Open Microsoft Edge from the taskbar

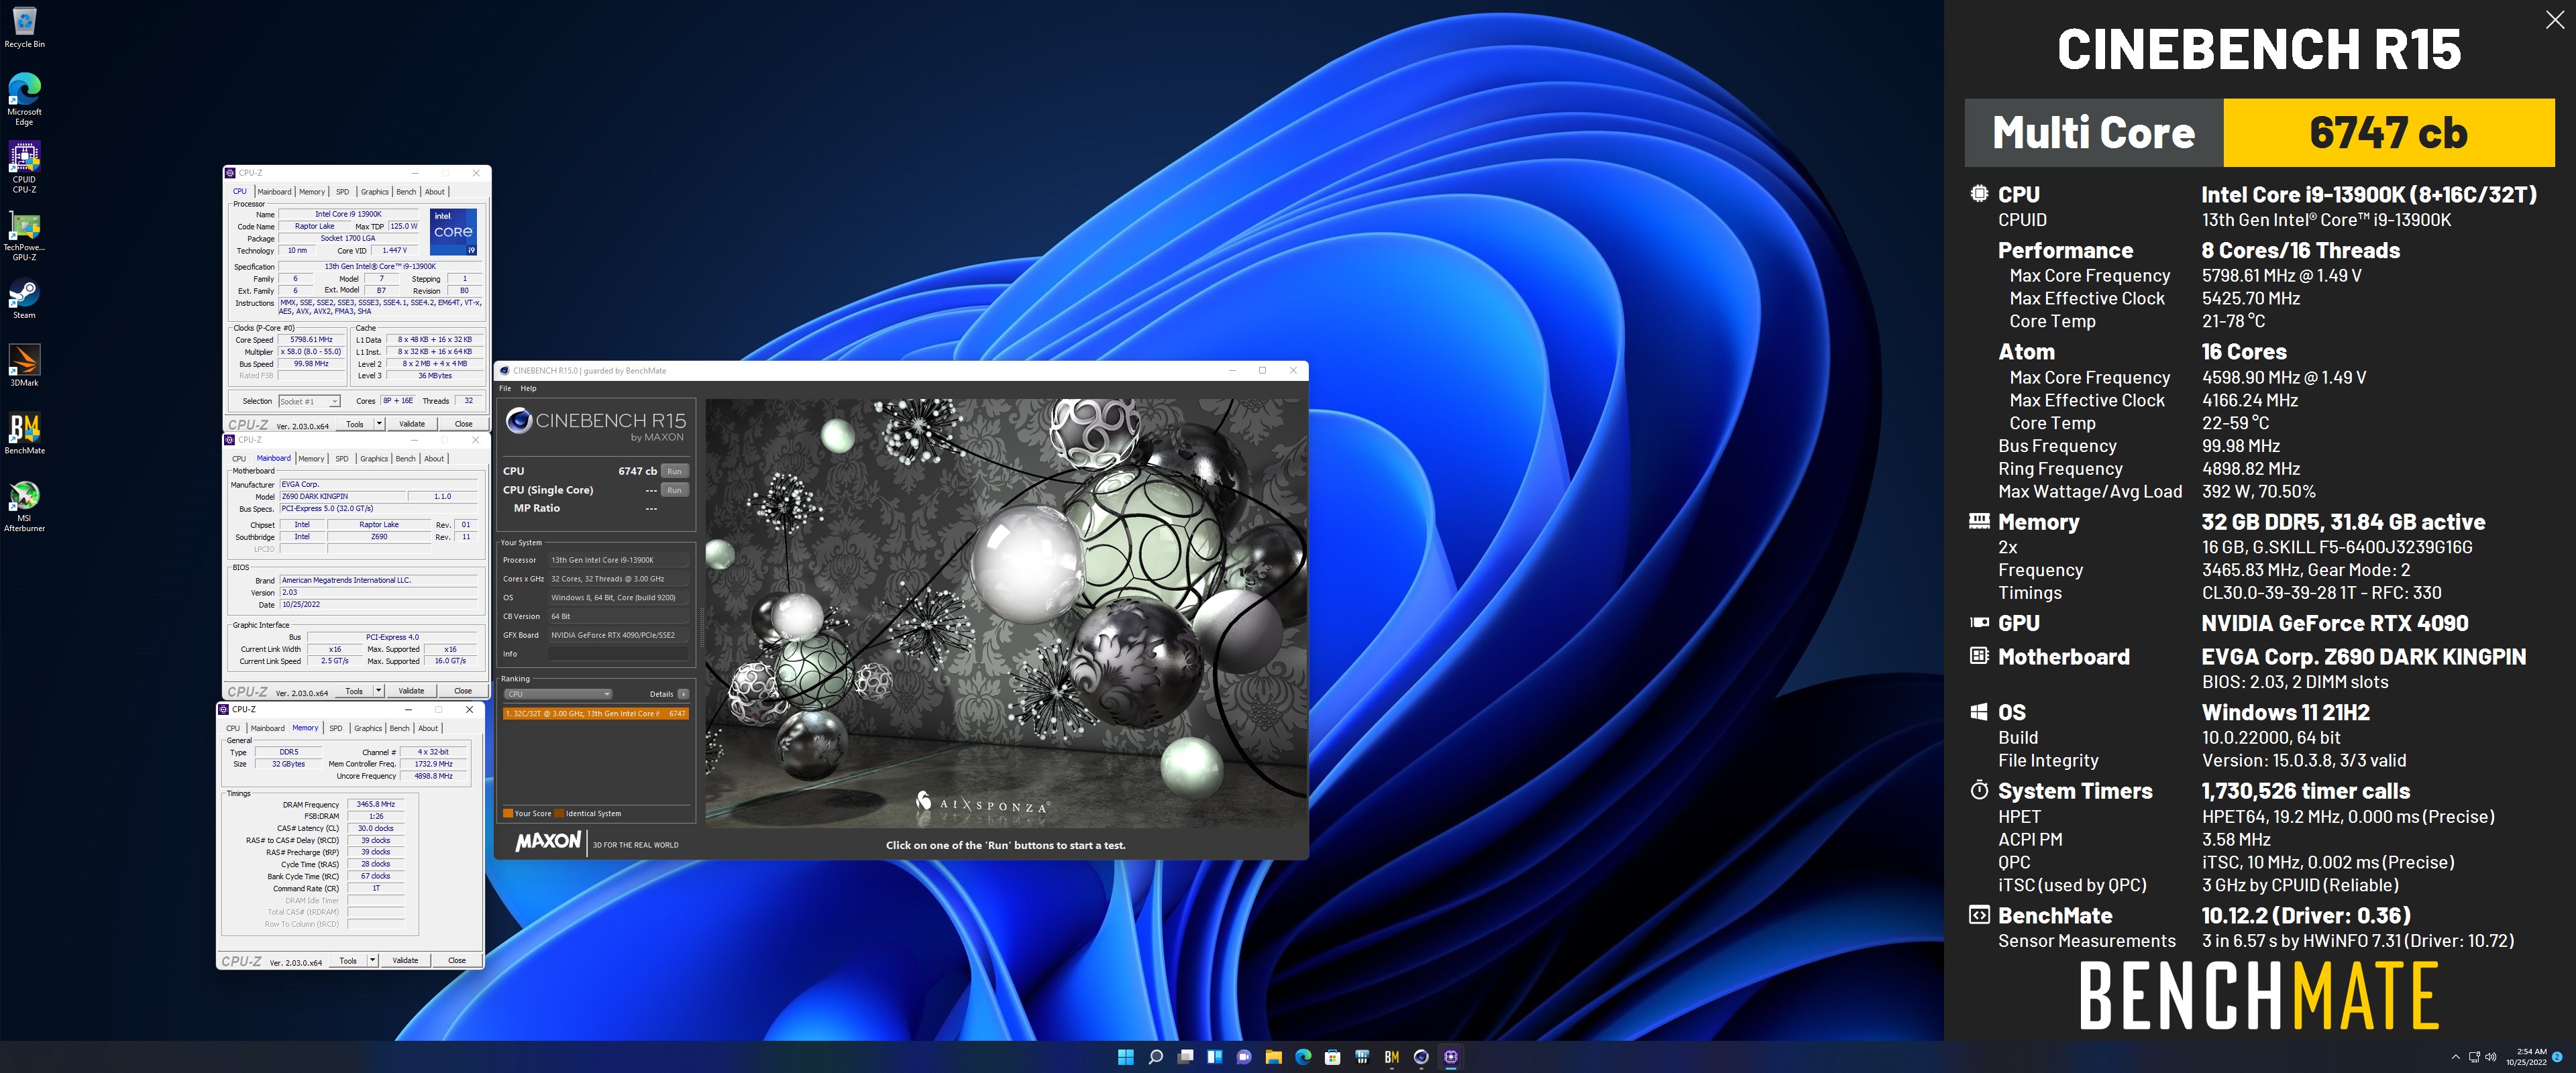(1303, 1056)
